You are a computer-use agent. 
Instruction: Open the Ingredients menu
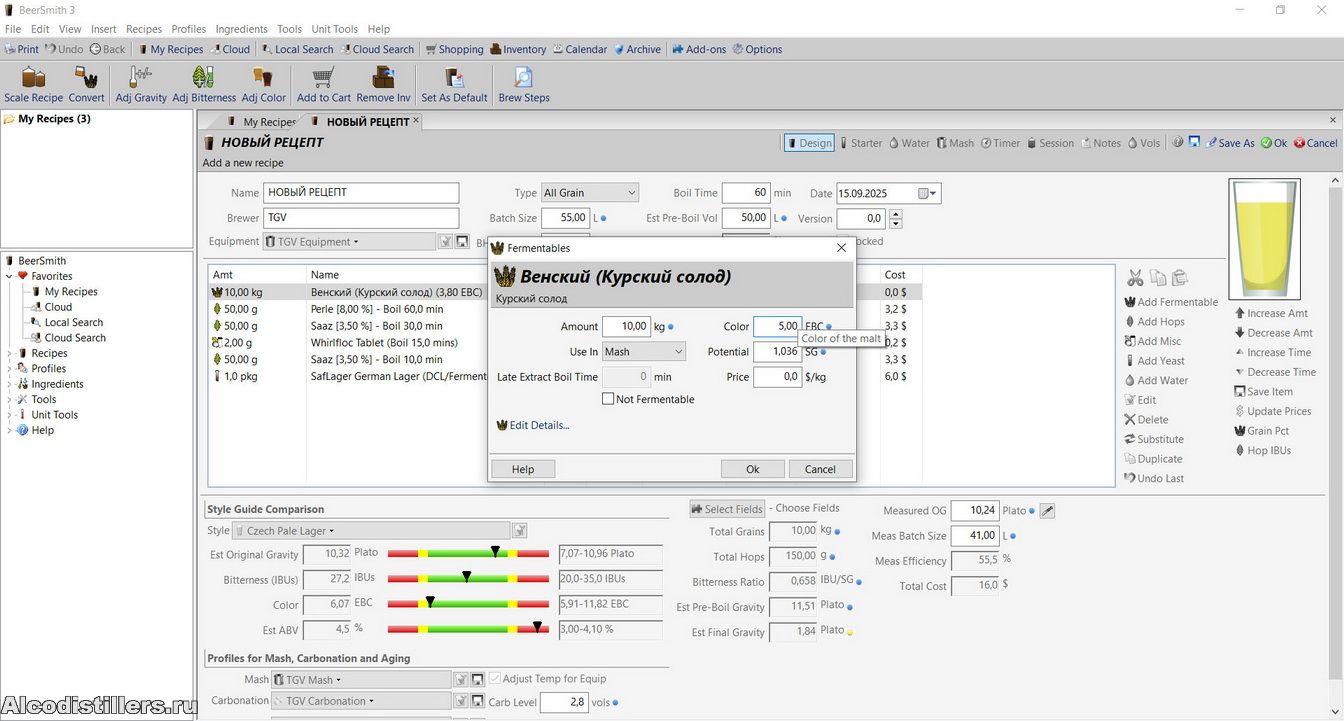[x=241, y=29]
